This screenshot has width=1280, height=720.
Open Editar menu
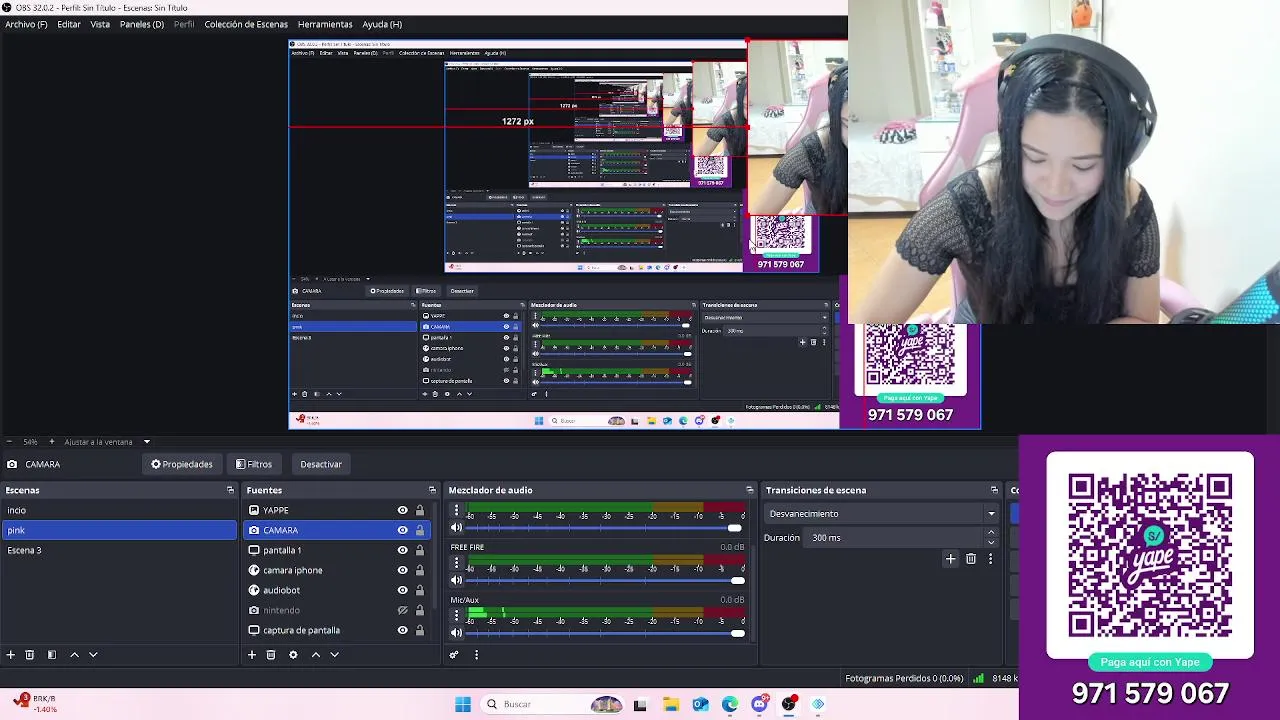click(x=69, y=24)
